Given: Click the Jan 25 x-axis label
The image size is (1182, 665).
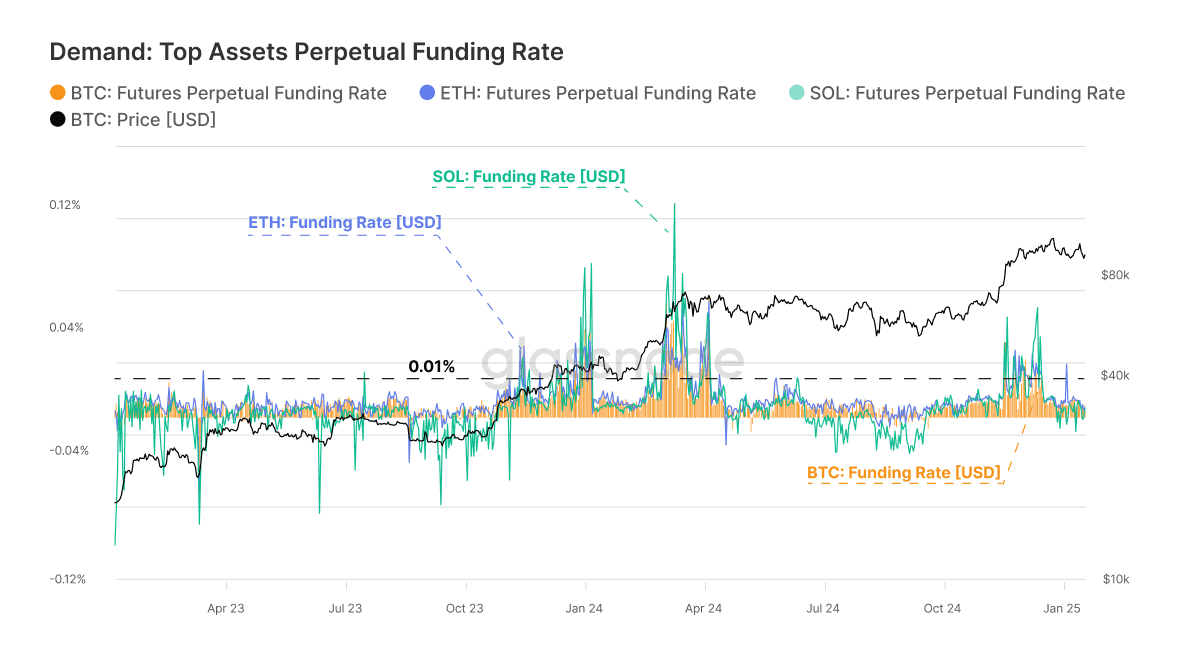Looking at the screenshot, I should point(1061,608).
